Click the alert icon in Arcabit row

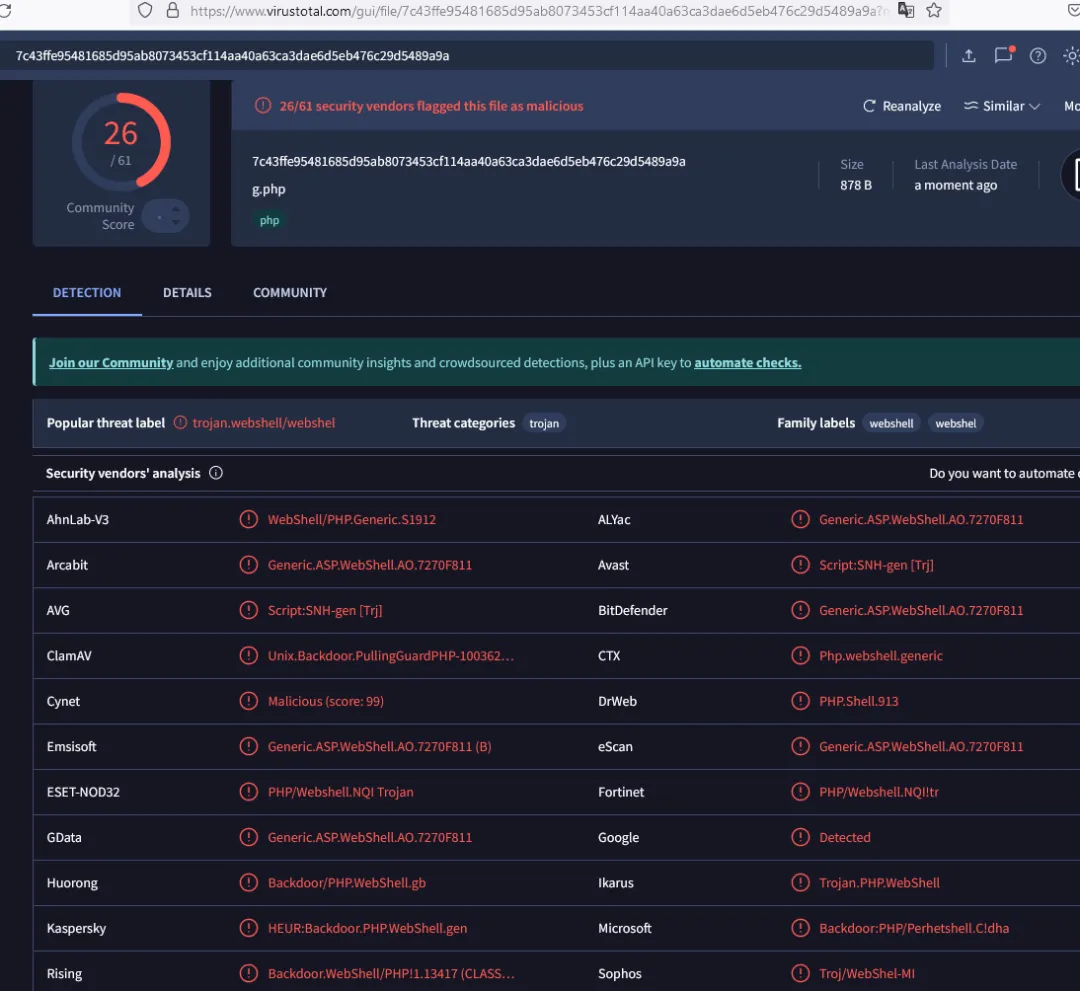click(249, 565)
